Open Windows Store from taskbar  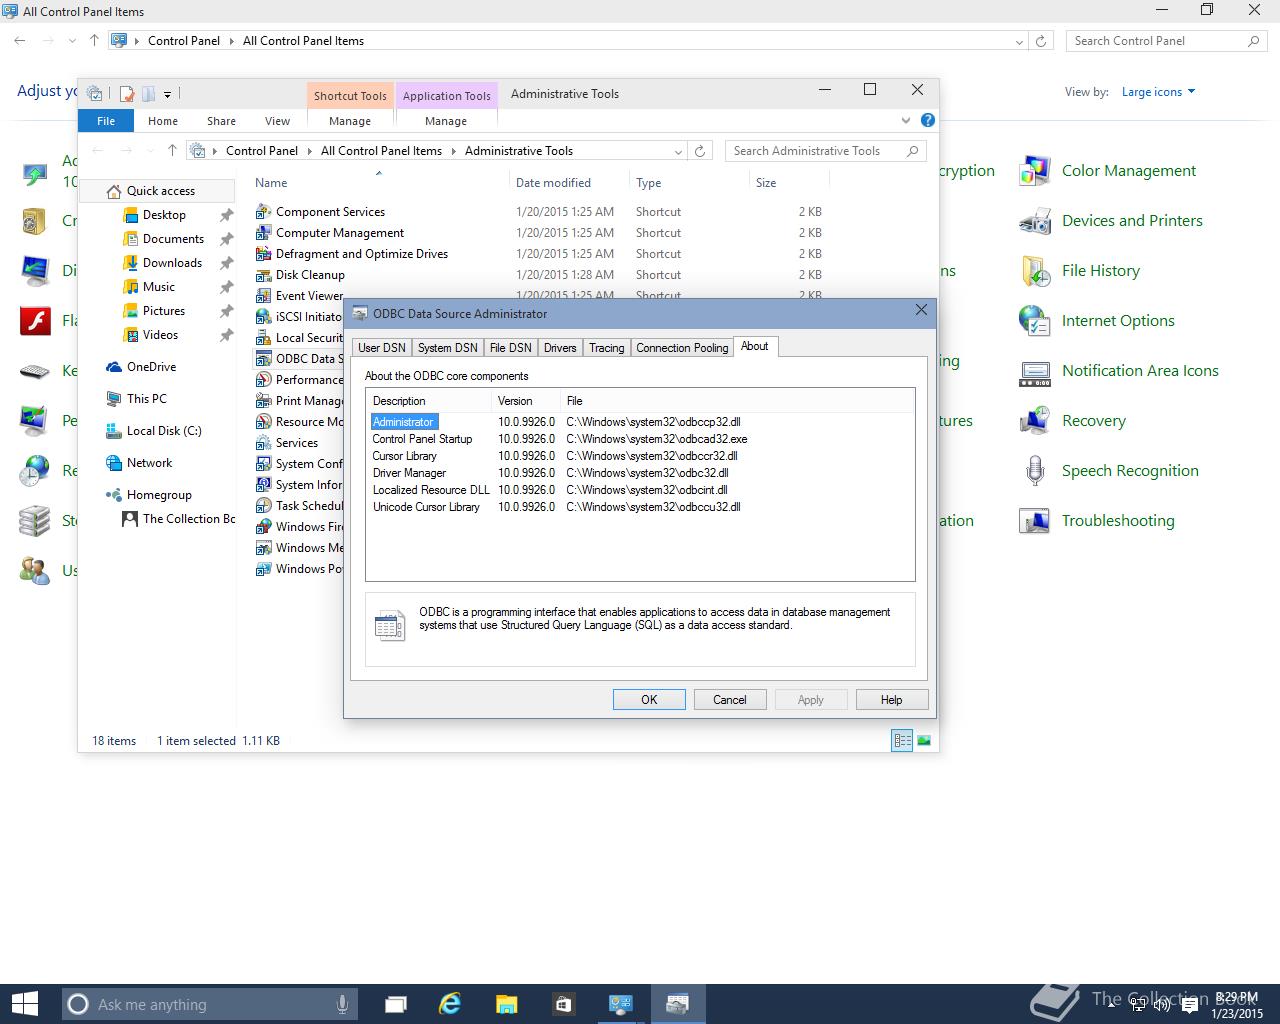click(563, 1004)
